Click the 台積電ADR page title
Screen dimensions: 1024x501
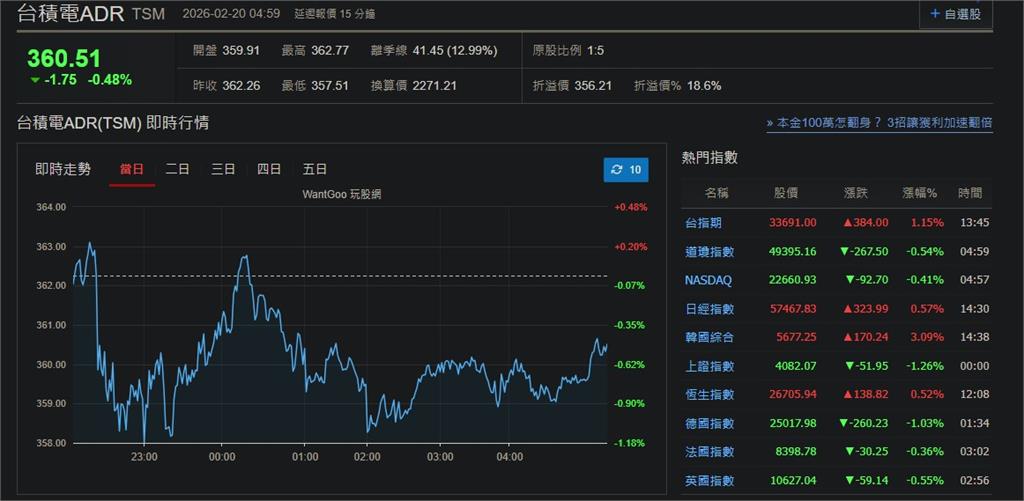(x=71, y=13)
